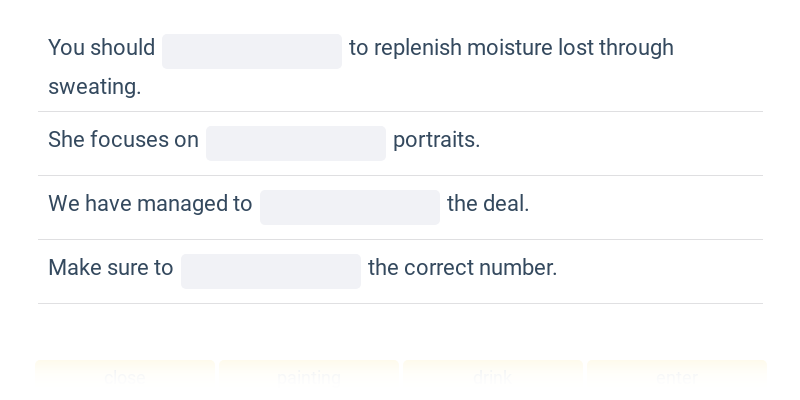Click the word "sweating."

(x=94, y=87)
